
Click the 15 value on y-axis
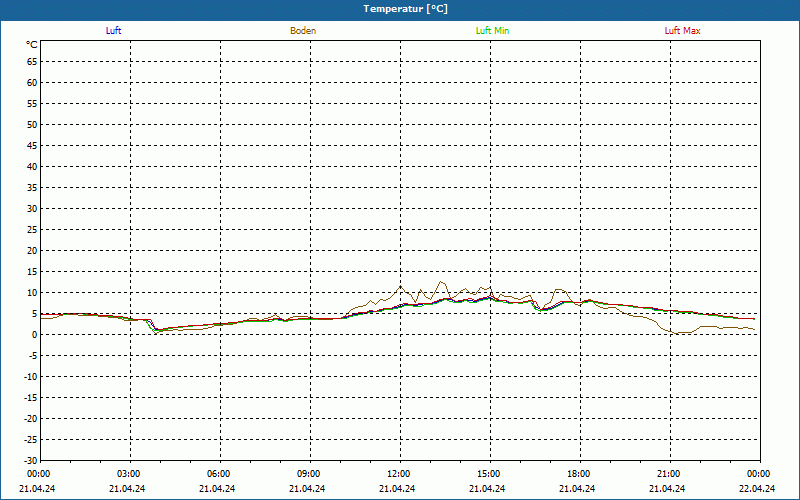click(32, 272)
